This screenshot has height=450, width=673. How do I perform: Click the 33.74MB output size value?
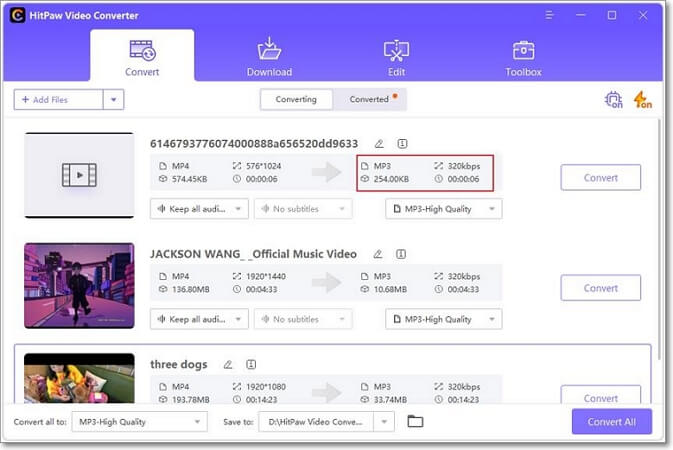click(x=390, y=400)
